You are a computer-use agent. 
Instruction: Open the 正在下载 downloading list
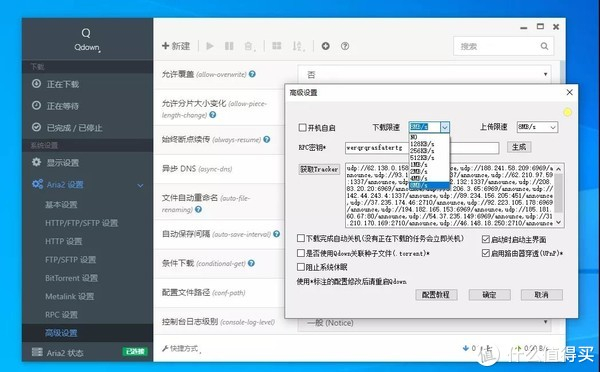click(87, 84)
